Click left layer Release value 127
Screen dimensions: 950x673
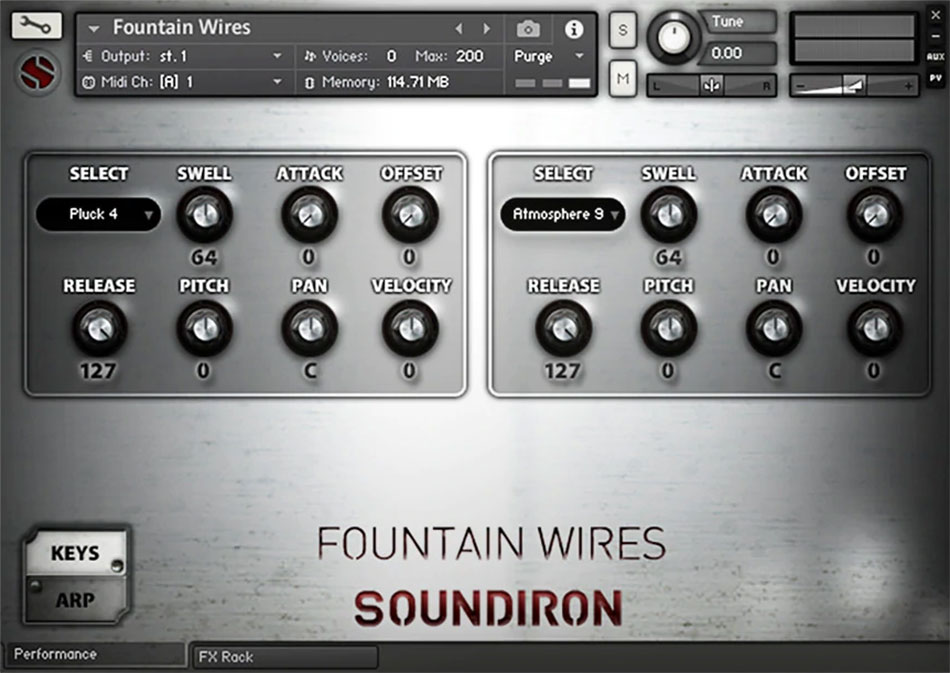pyautogui.click(x=98, y=370)
